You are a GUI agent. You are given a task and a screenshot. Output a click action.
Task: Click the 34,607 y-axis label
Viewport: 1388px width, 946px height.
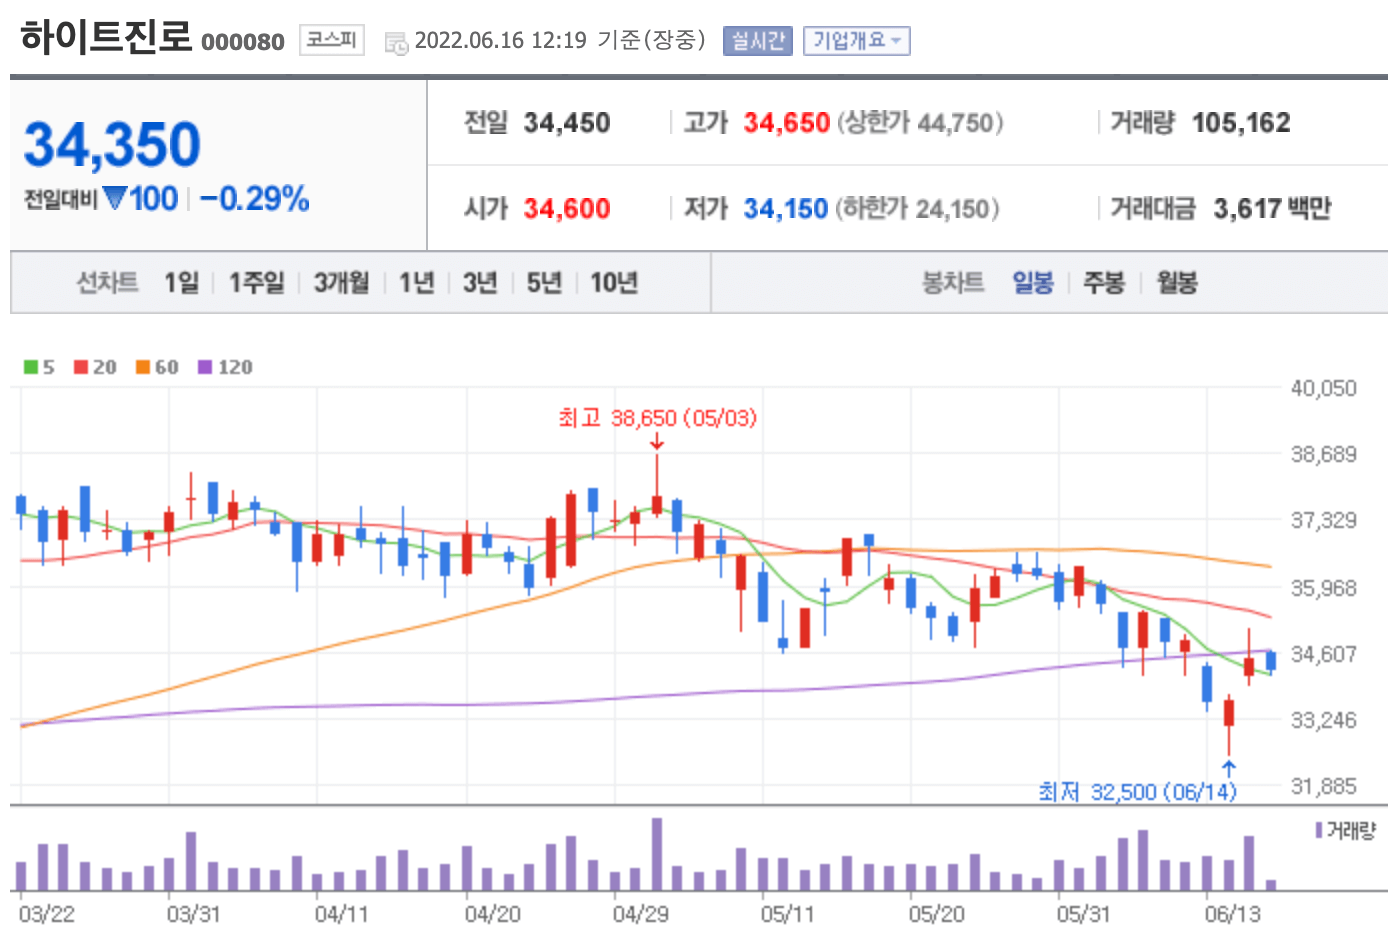1323,654
